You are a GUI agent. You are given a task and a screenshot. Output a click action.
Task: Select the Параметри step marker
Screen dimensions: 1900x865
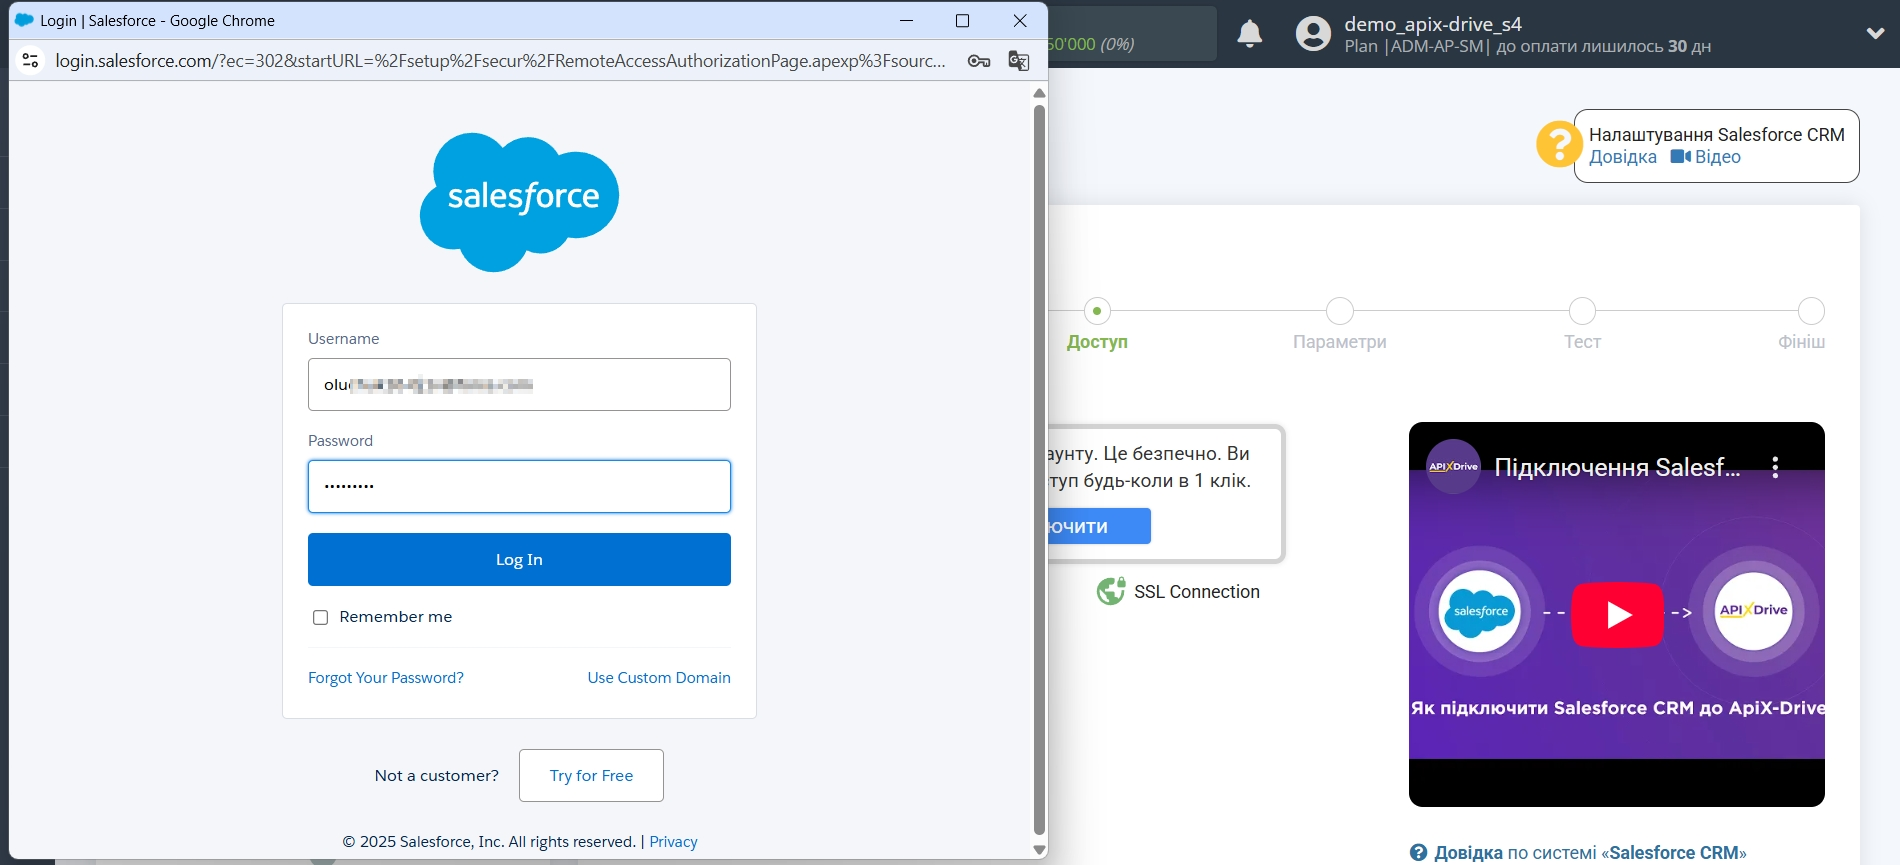[1340, 311]
